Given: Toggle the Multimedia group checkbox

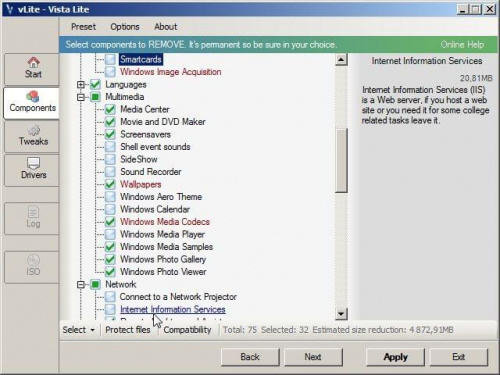Looking at the screenshot, I should point(95,97).
